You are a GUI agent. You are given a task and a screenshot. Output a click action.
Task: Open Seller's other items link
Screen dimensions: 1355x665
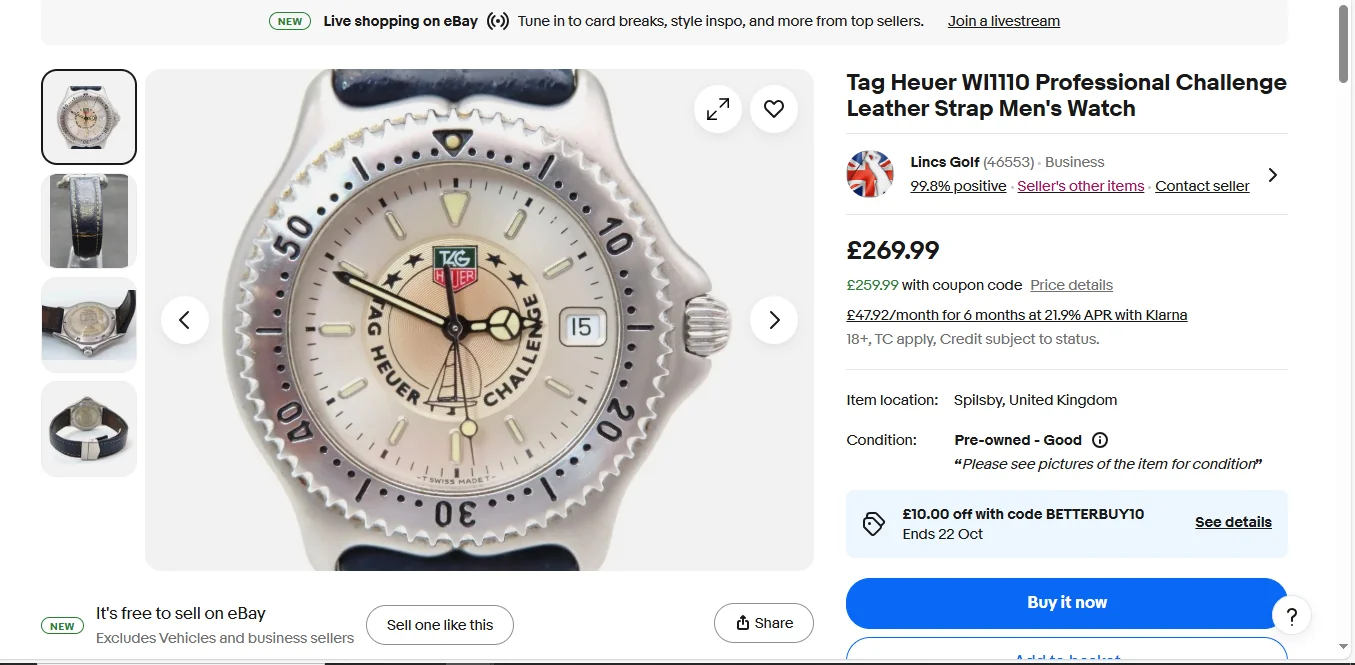[x=1080, y=186]
